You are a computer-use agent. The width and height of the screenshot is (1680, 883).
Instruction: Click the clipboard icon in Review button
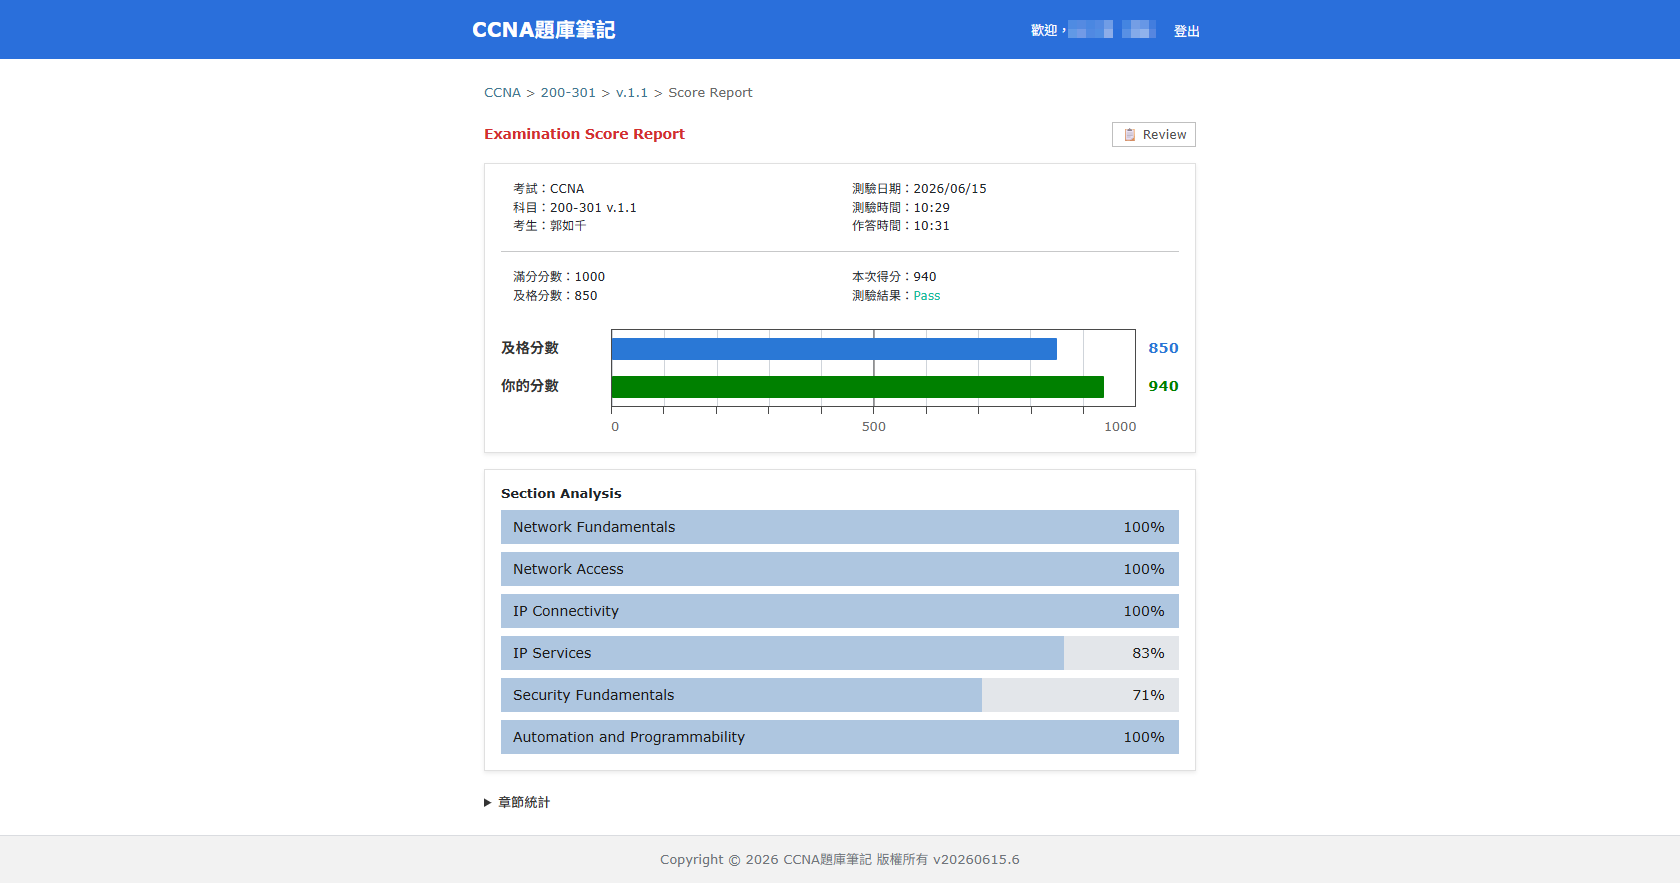coord(1130,135)
